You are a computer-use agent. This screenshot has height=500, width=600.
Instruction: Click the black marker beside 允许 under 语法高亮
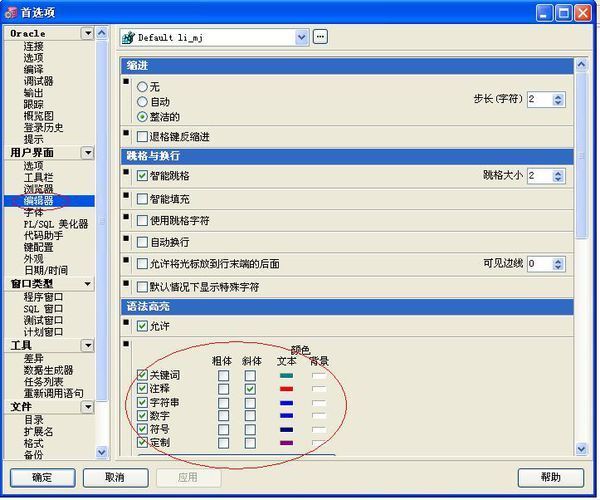[127, 322]
